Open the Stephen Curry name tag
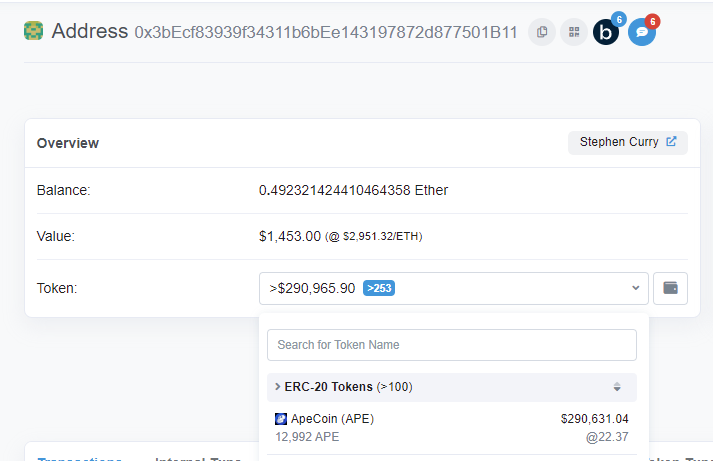This screenshot has height=461, width=713. click(x=628, y=143)
